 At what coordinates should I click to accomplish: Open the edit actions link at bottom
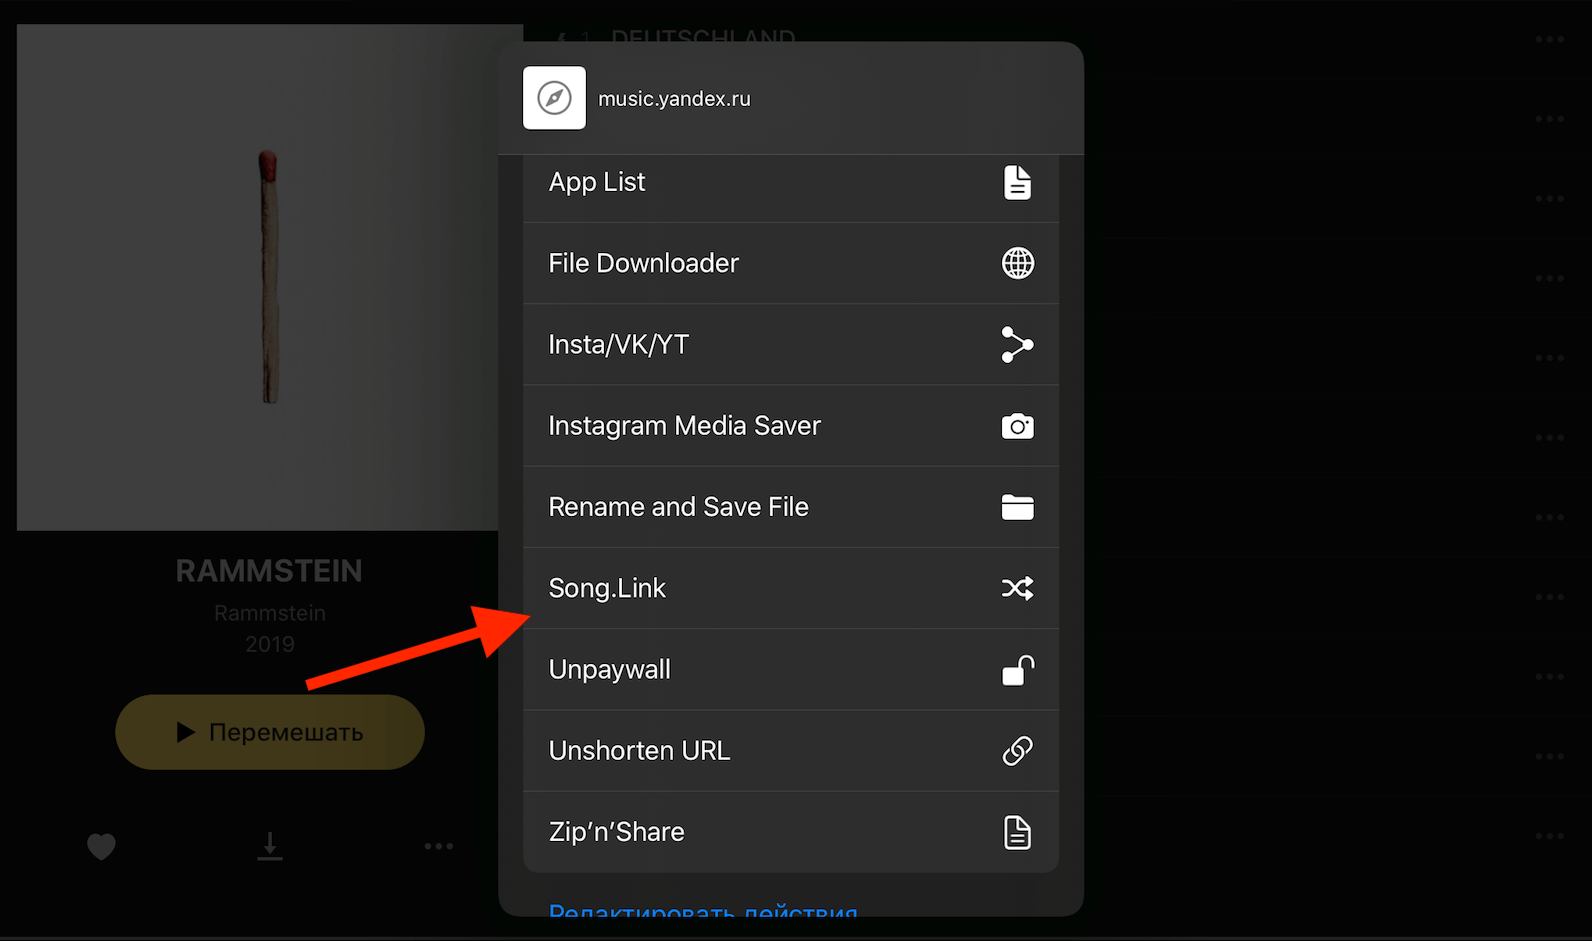[703, 910]
